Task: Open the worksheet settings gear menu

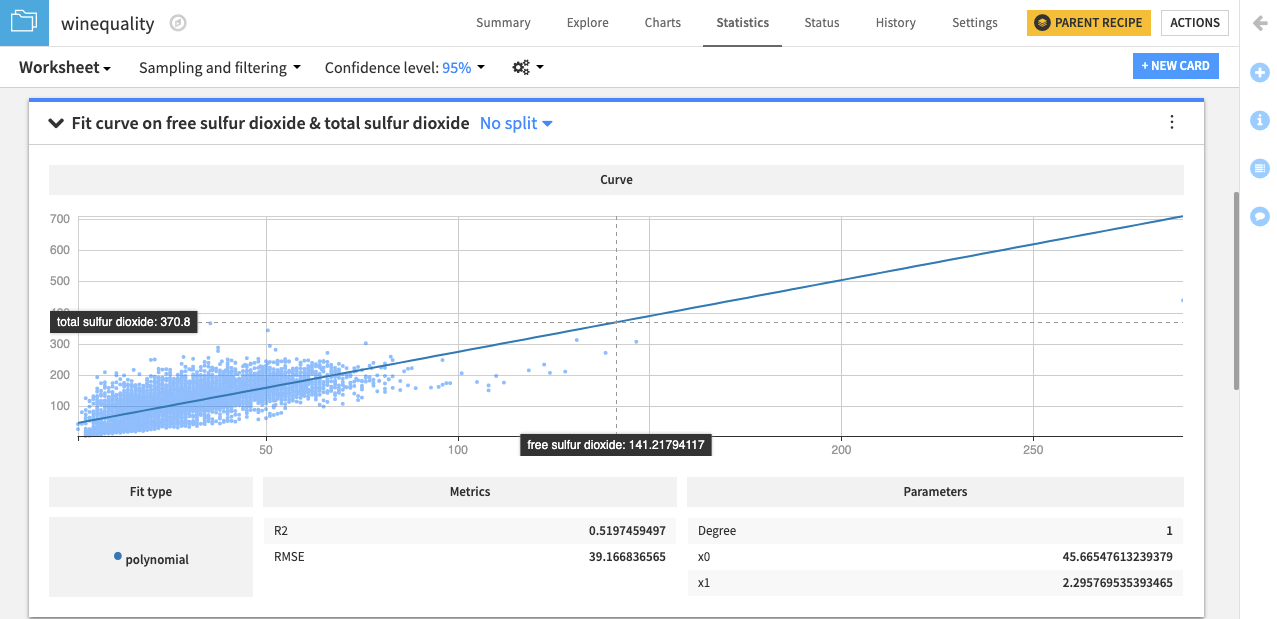Action: (519, 67)
